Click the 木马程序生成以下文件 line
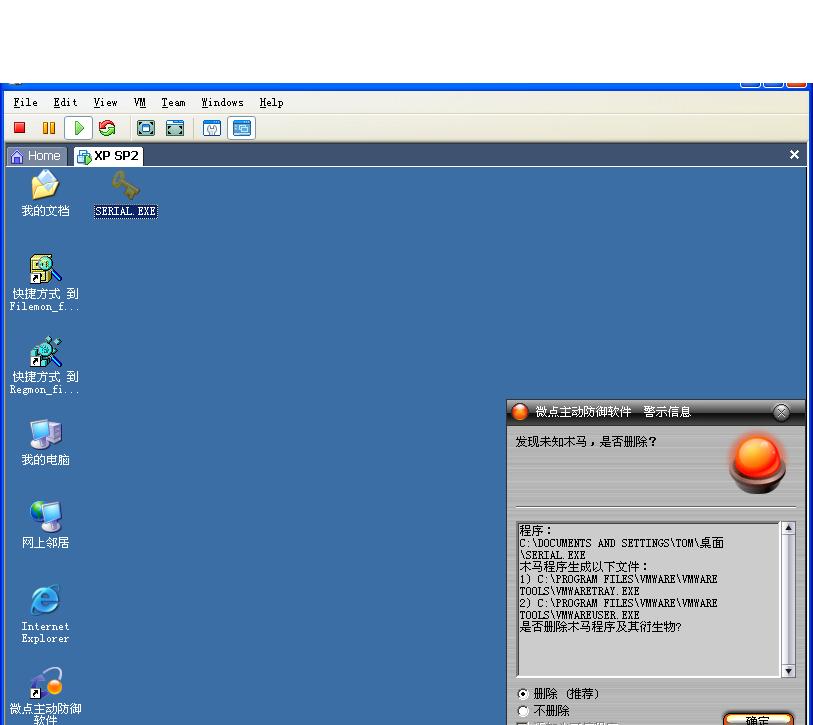 point(583,567)
